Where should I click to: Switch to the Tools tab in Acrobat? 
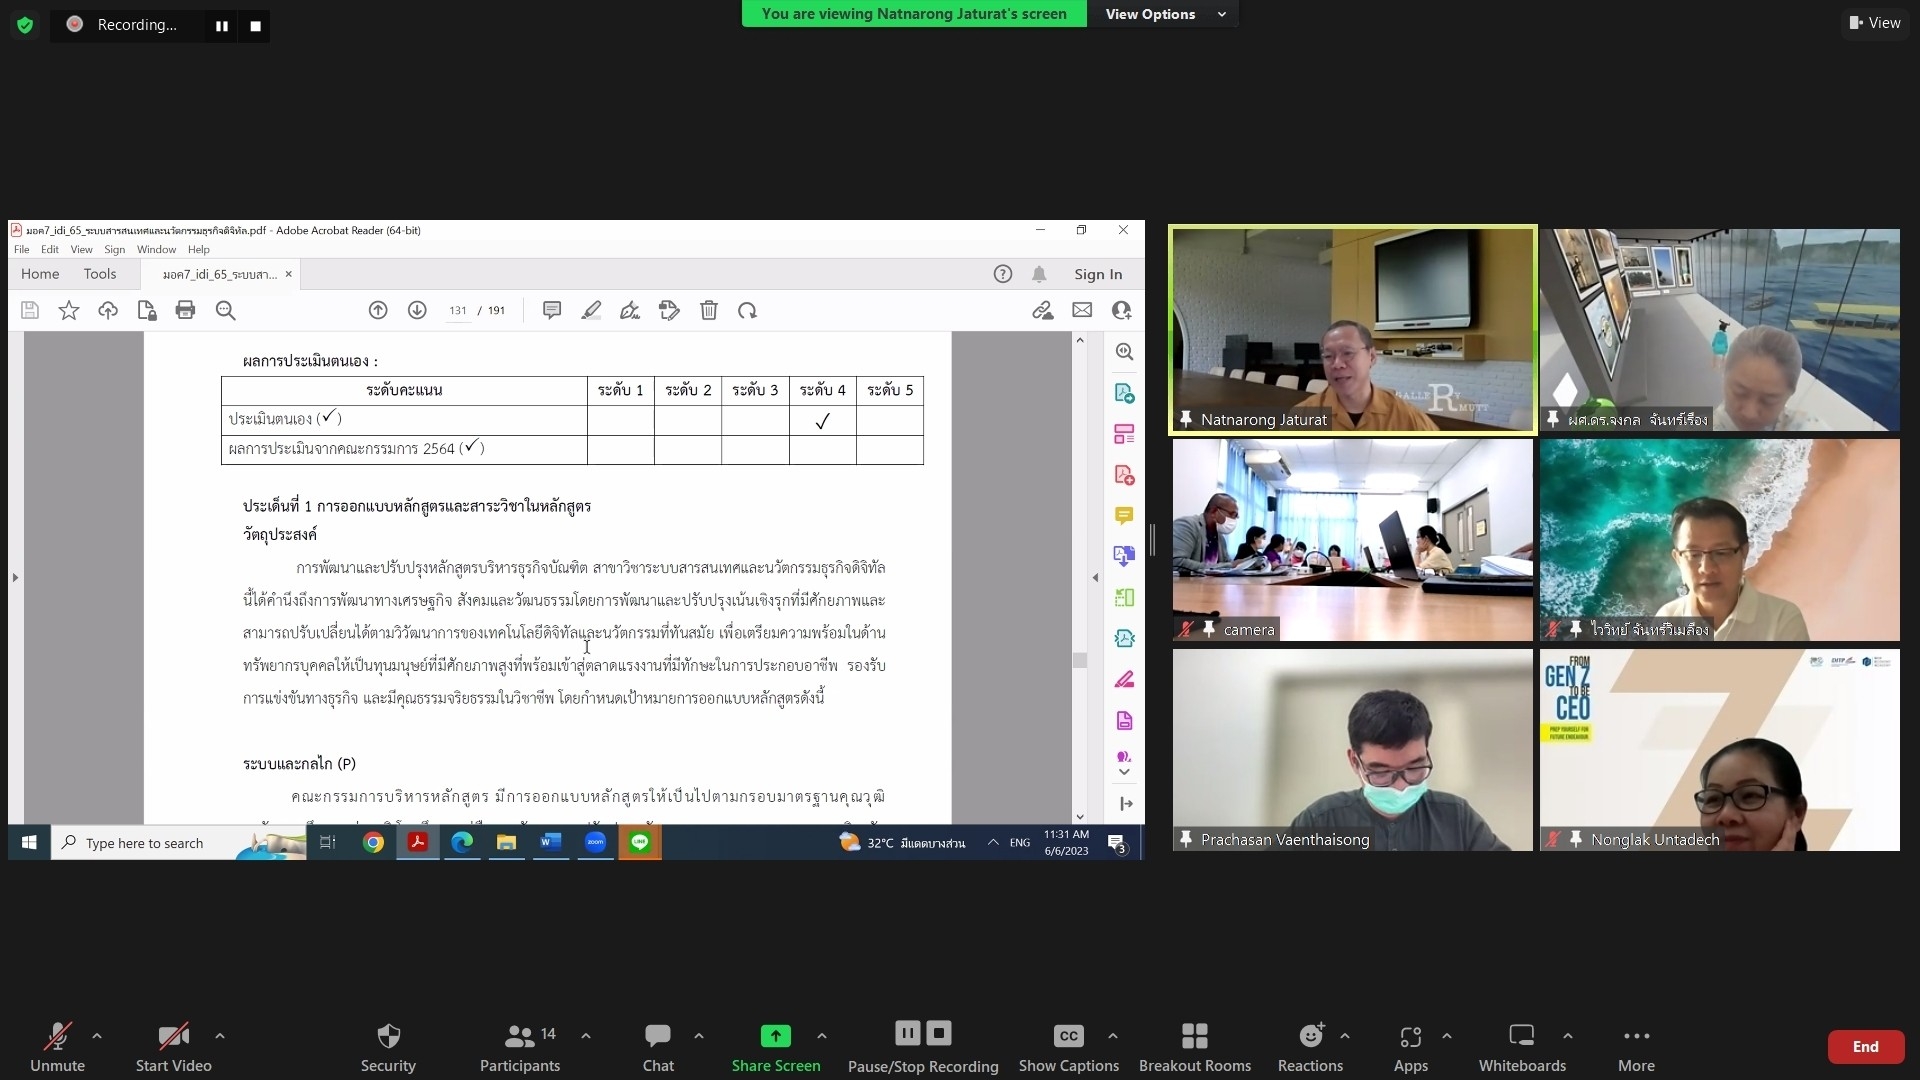tap(100, 274)
